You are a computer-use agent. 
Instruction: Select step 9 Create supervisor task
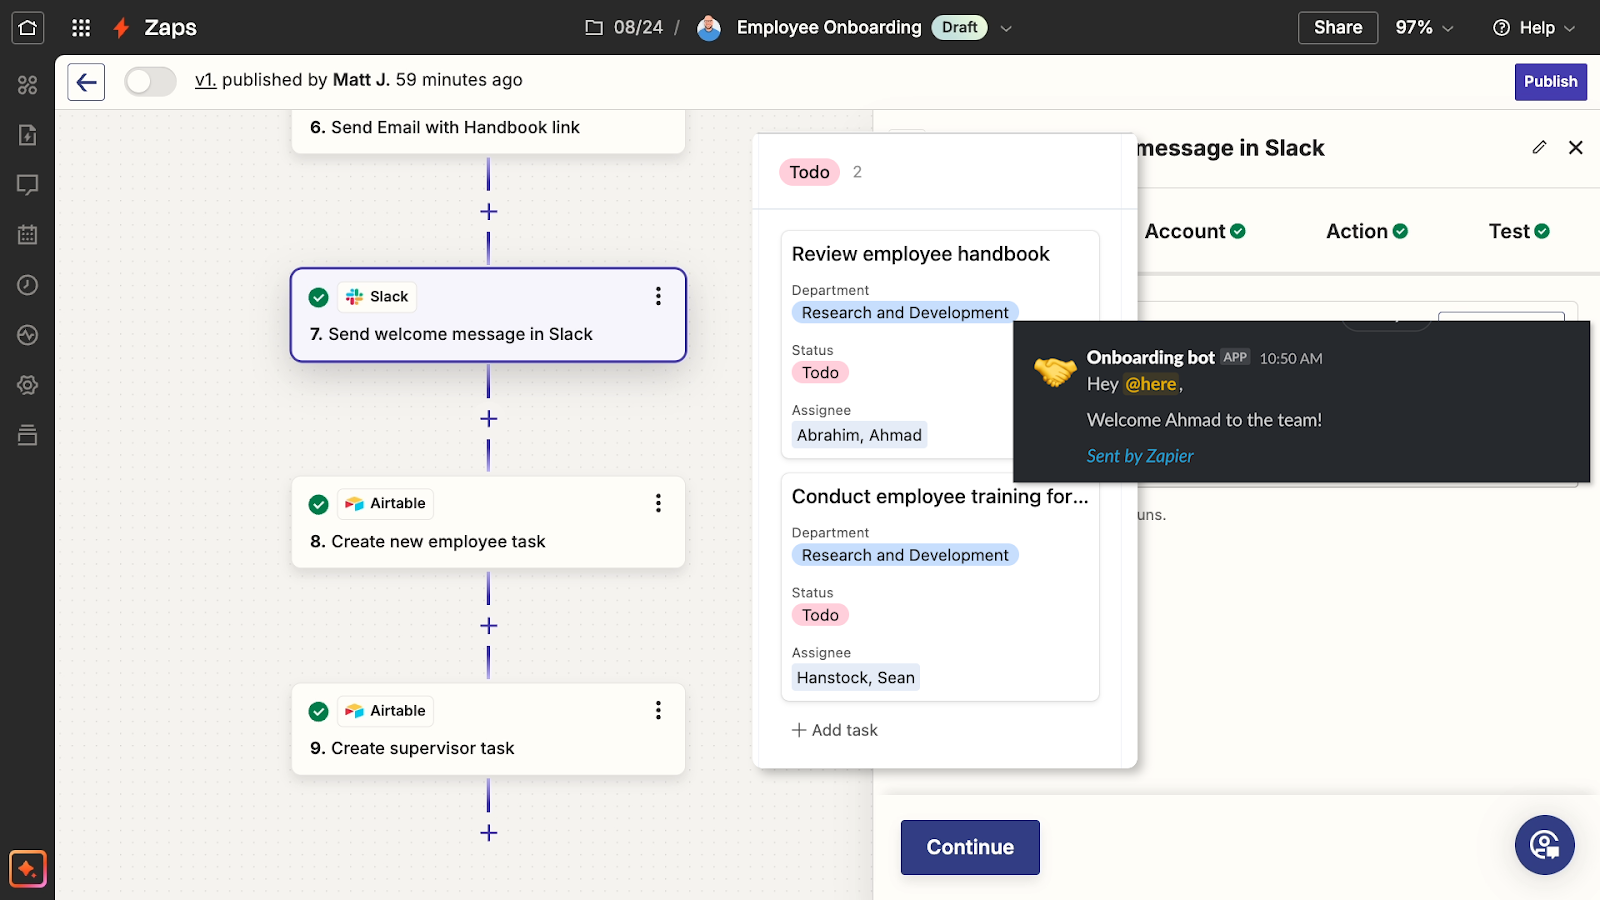(488, 730)
